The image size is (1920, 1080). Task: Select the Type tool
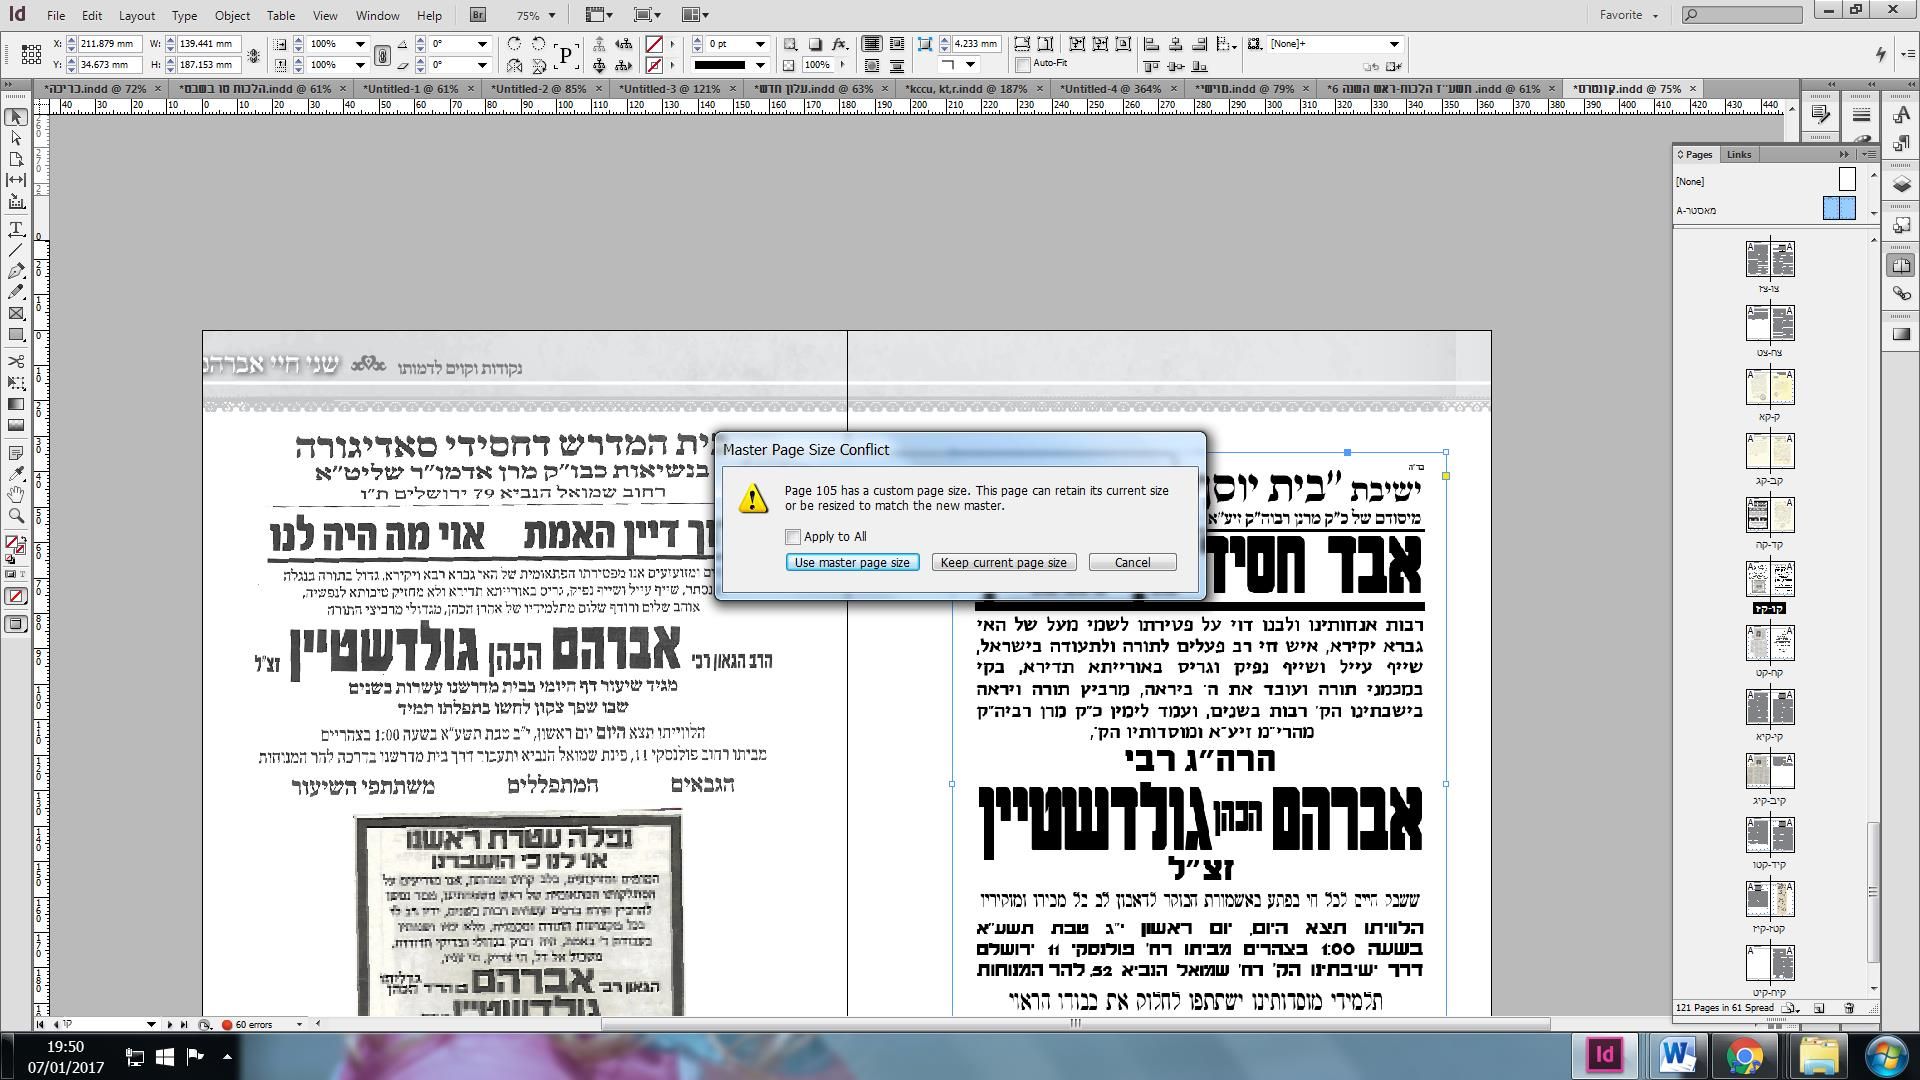(16, 229)
